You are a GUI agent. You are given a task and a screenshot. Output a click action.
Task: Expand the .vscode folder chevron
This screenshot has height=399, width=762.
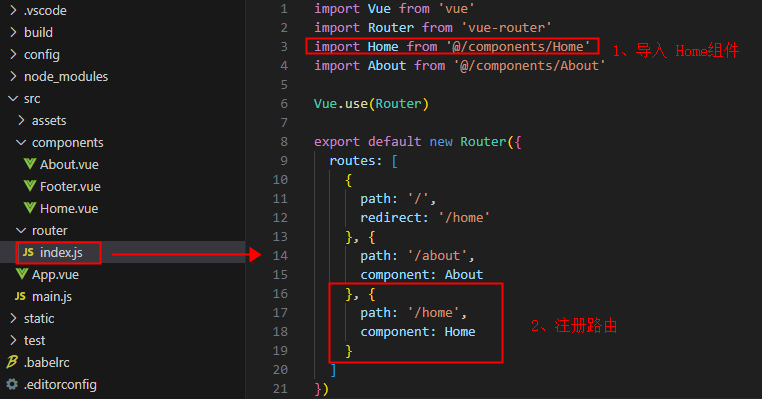[x=13, y=10]
